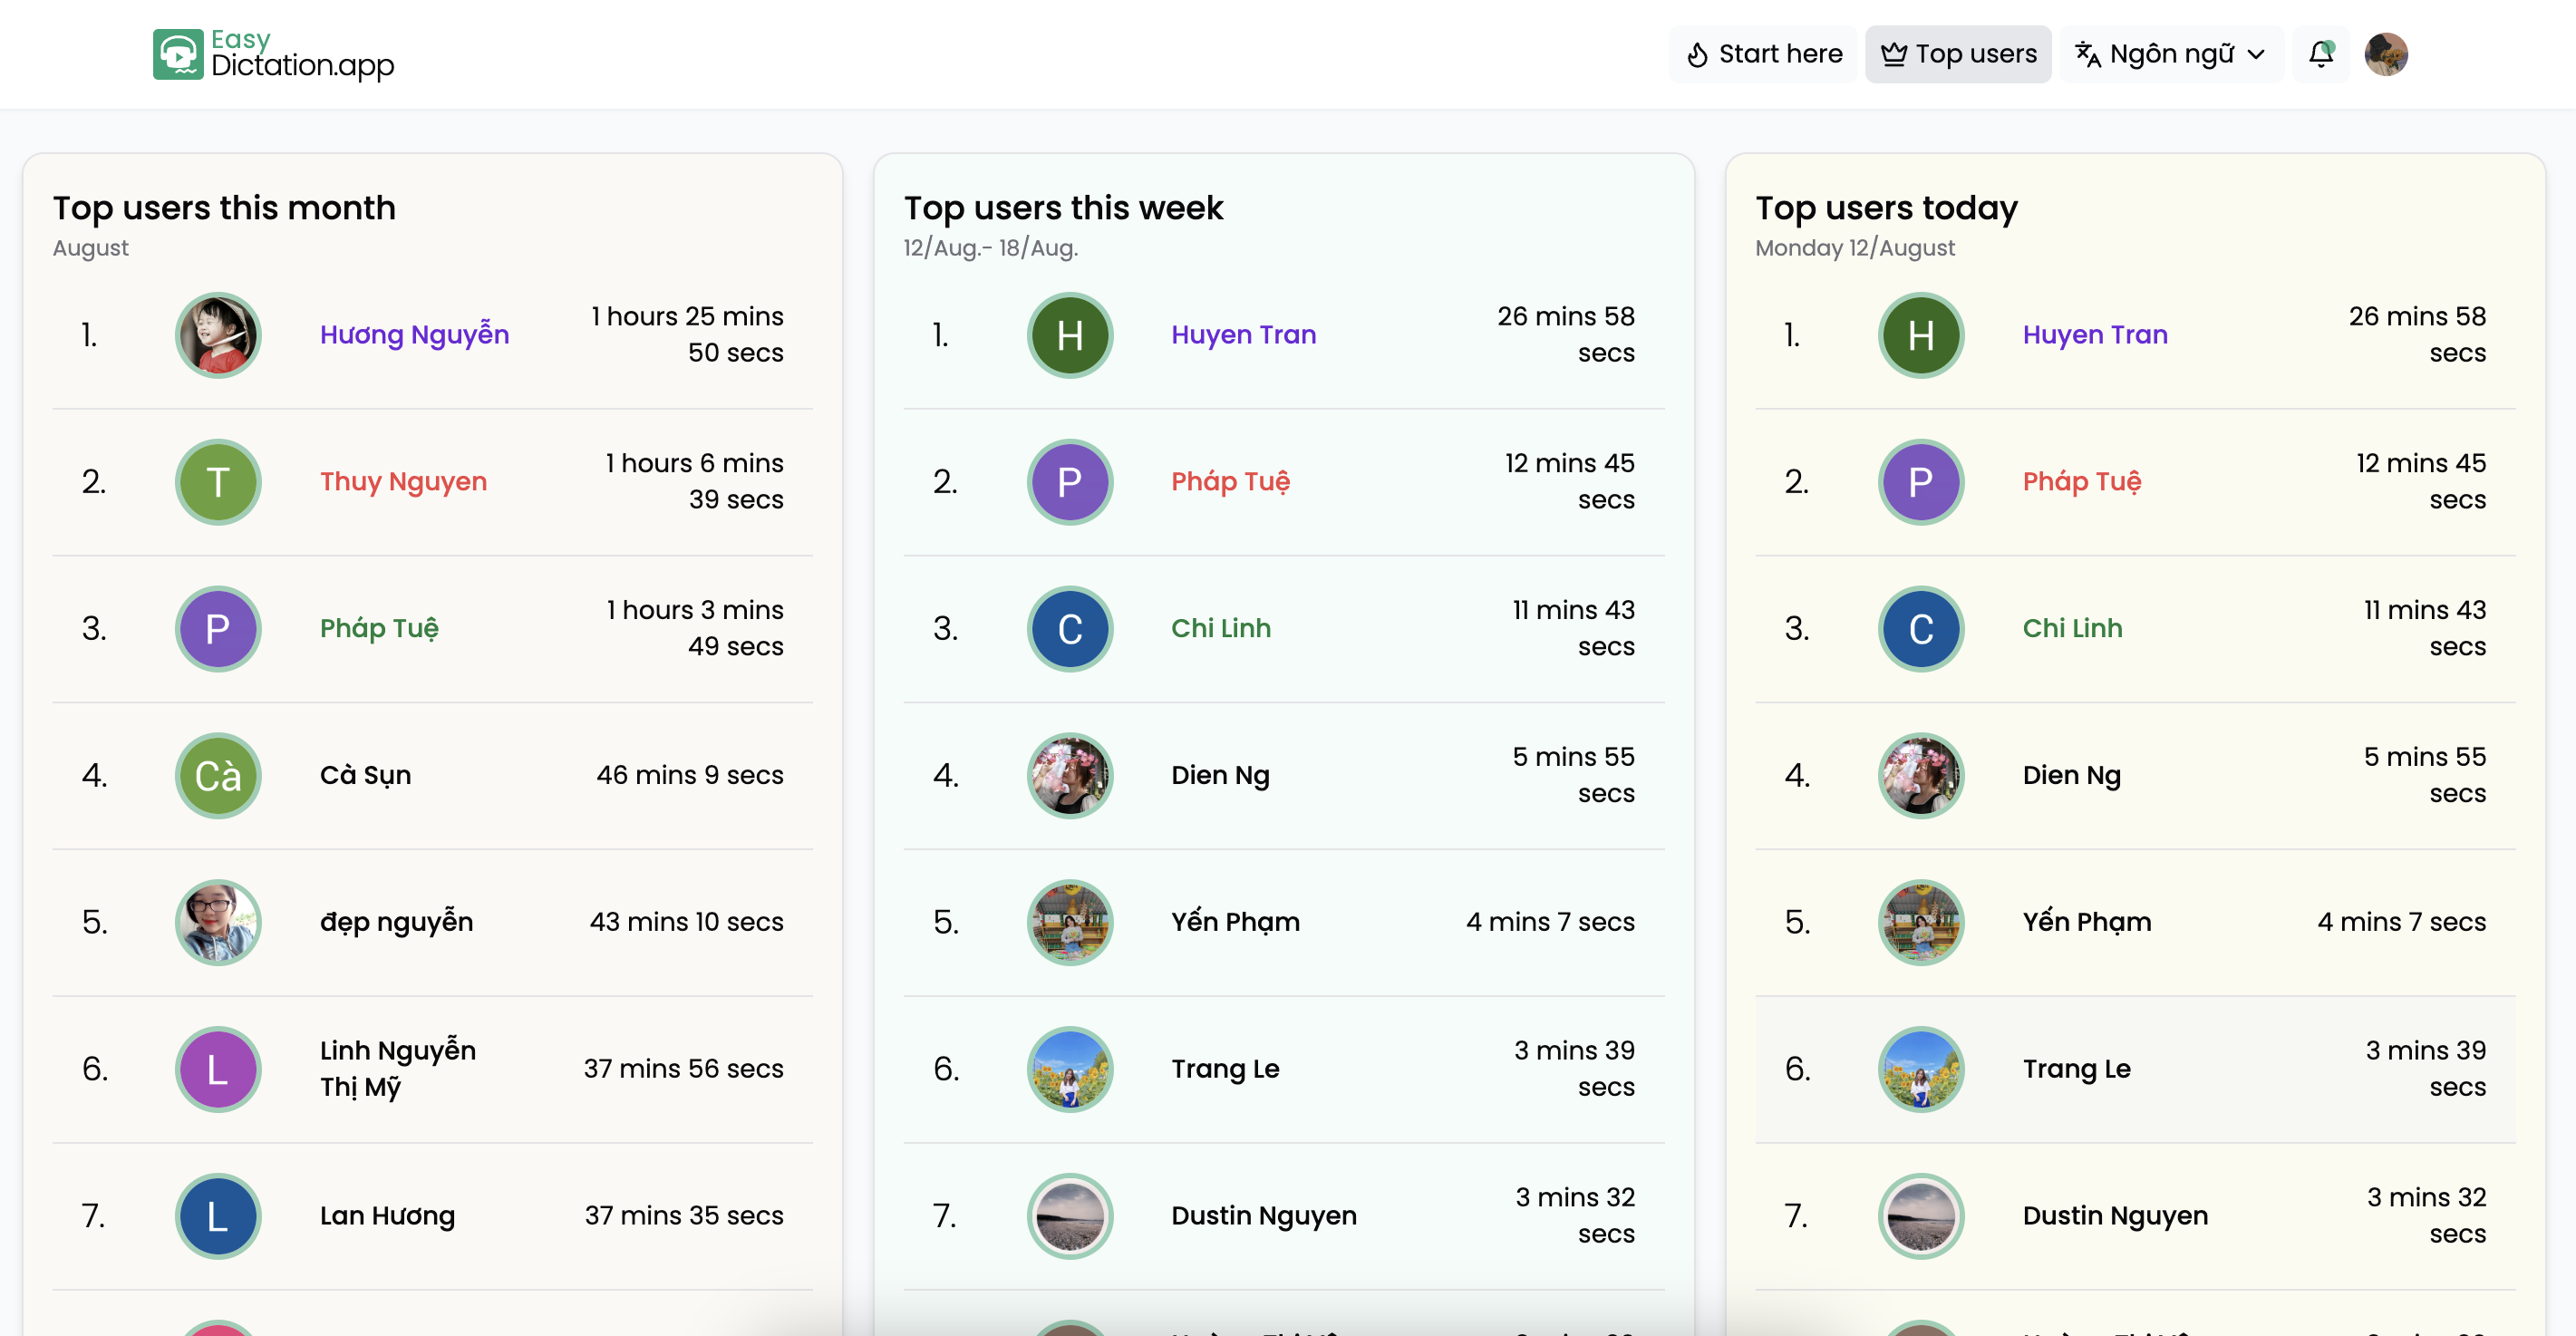Image resolution: width=2576 pixels, height=1336 pixels.
Task: Click Thuy Nguyen's green T avatar
Action: (x=218, y=482)
